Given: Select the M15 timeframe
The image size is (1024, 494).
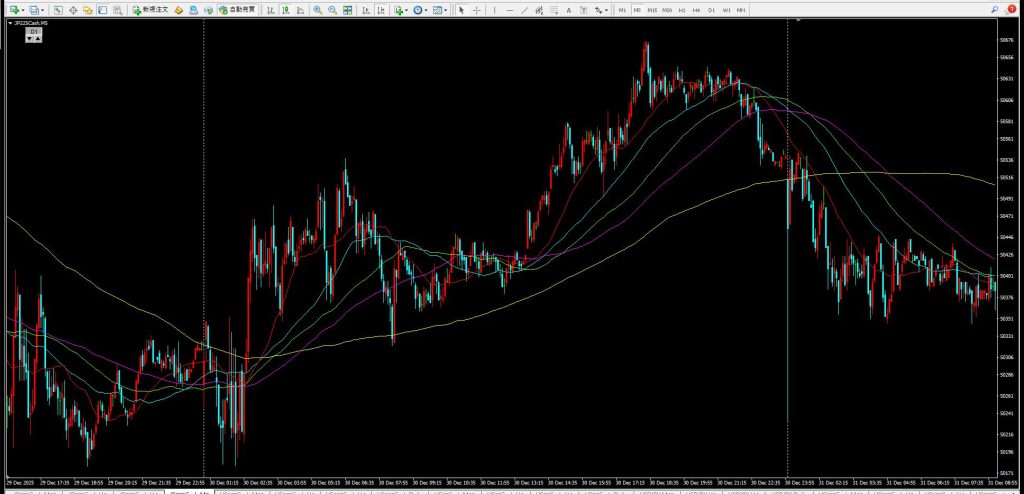Looking at the screenshot, I should [x=652, y=9].
